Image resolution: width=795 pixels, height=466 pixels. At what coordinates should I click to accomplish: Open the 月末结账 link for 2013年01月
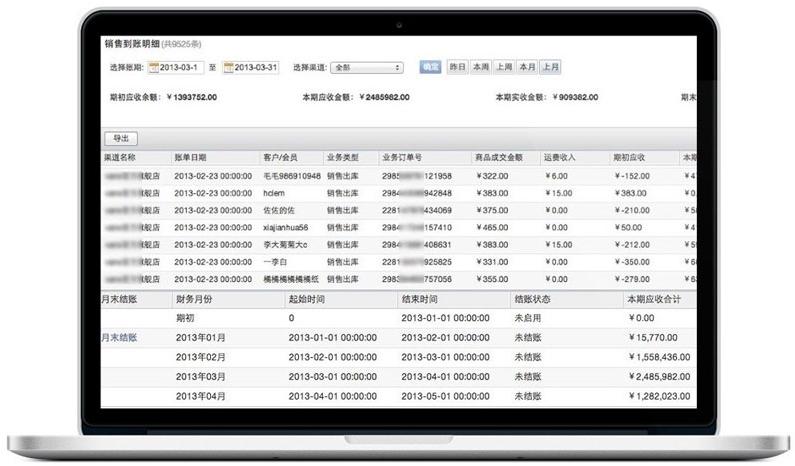[x=119, y=338]
